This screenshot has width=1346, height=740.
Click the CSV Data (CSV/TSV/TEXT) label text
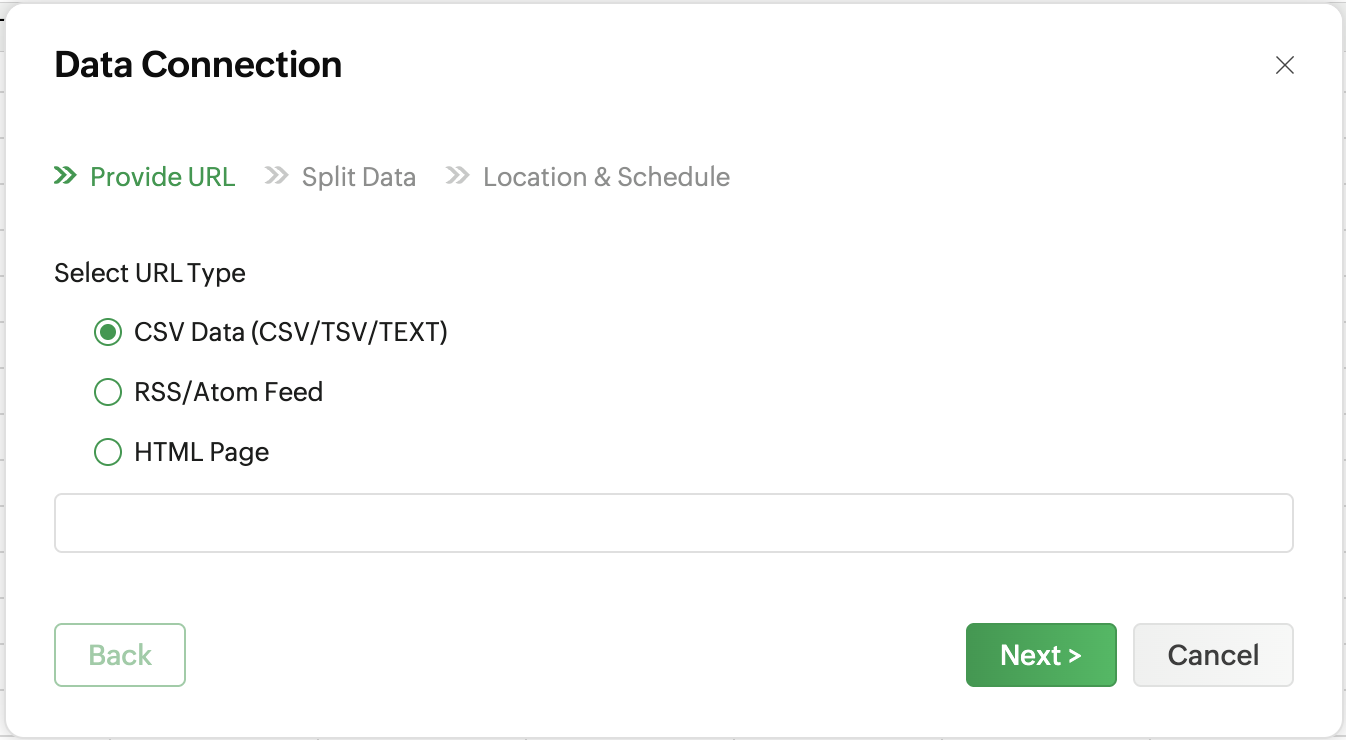pyautogui.click(x=290, y=332)
